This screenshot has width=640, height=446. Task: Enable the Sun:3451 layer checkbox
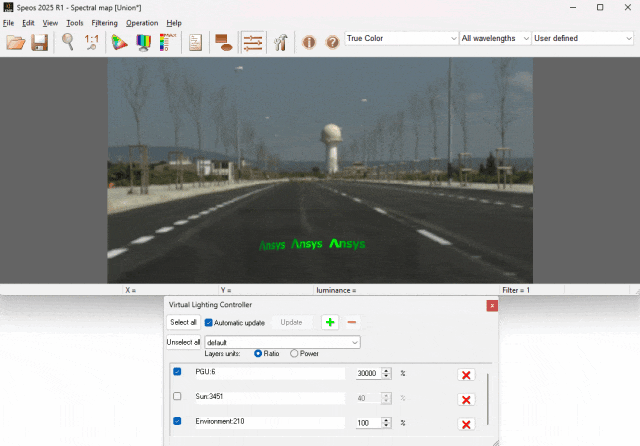coord(177,397)
